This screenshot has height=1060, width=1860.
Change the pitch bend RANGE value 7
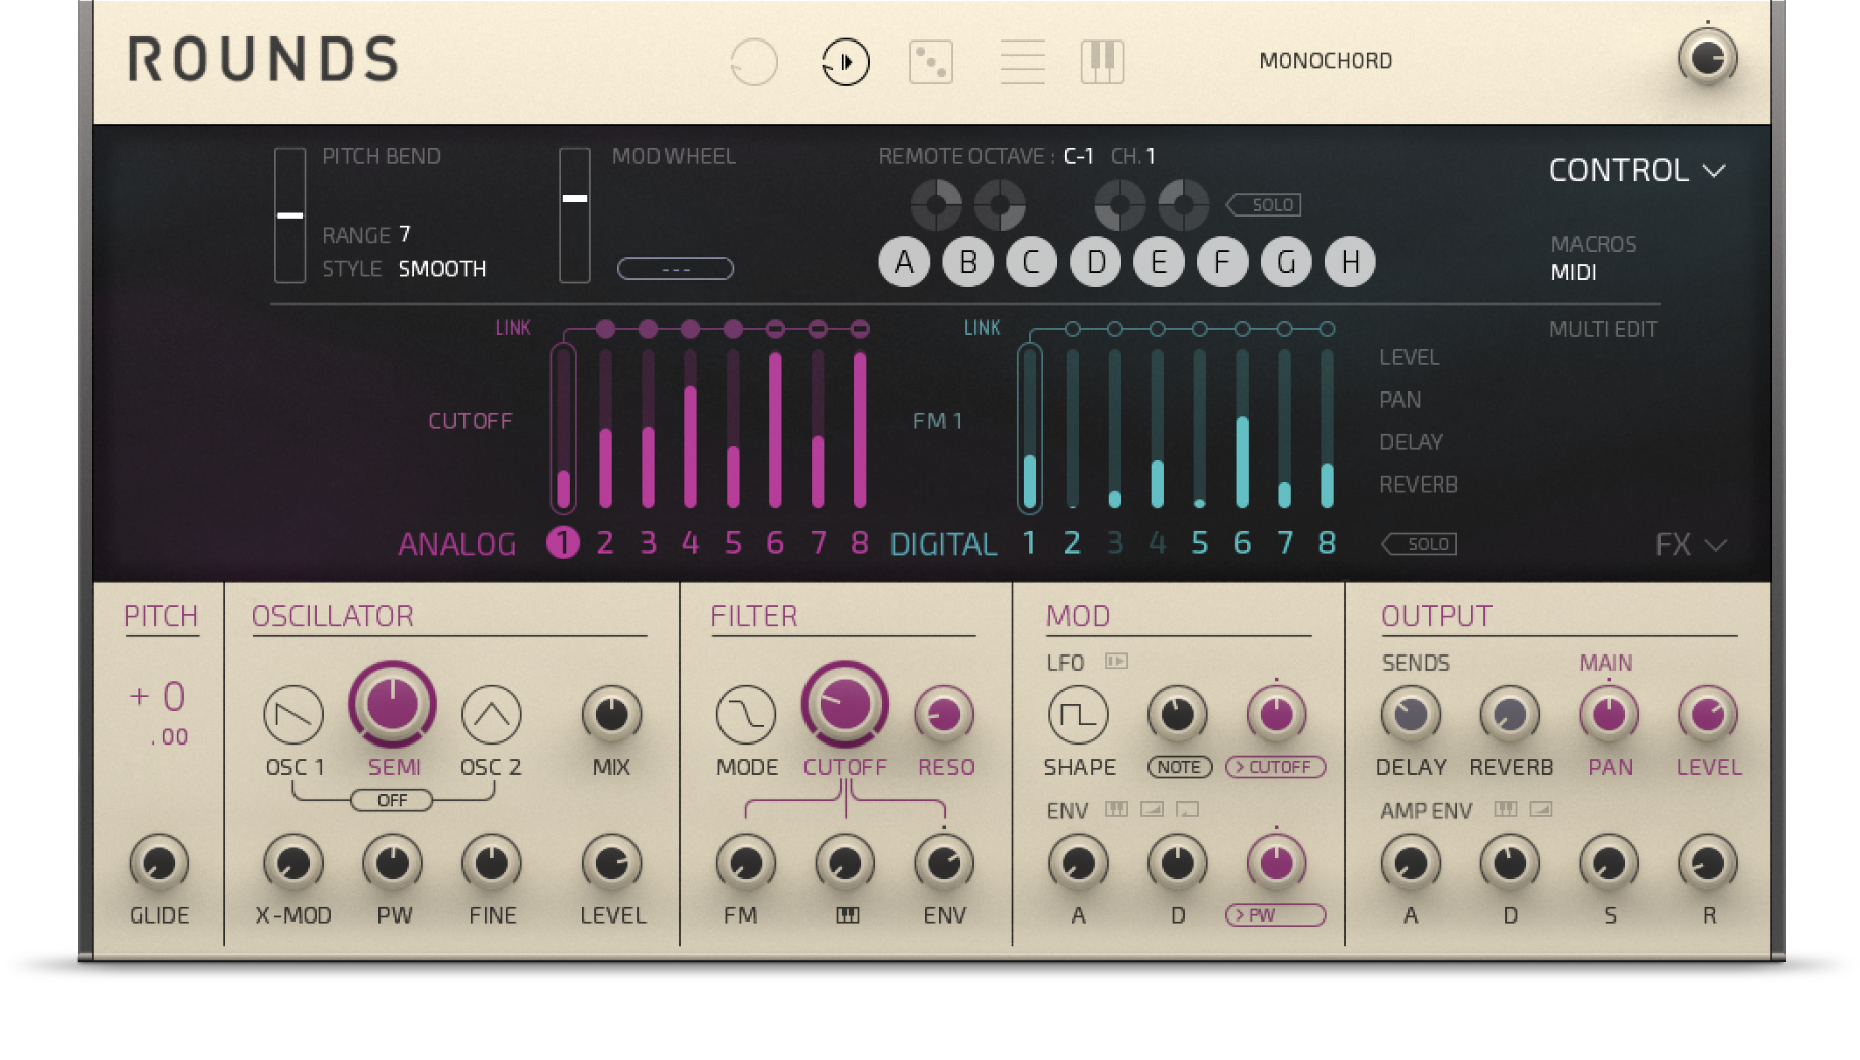click(x=405, y=234)
